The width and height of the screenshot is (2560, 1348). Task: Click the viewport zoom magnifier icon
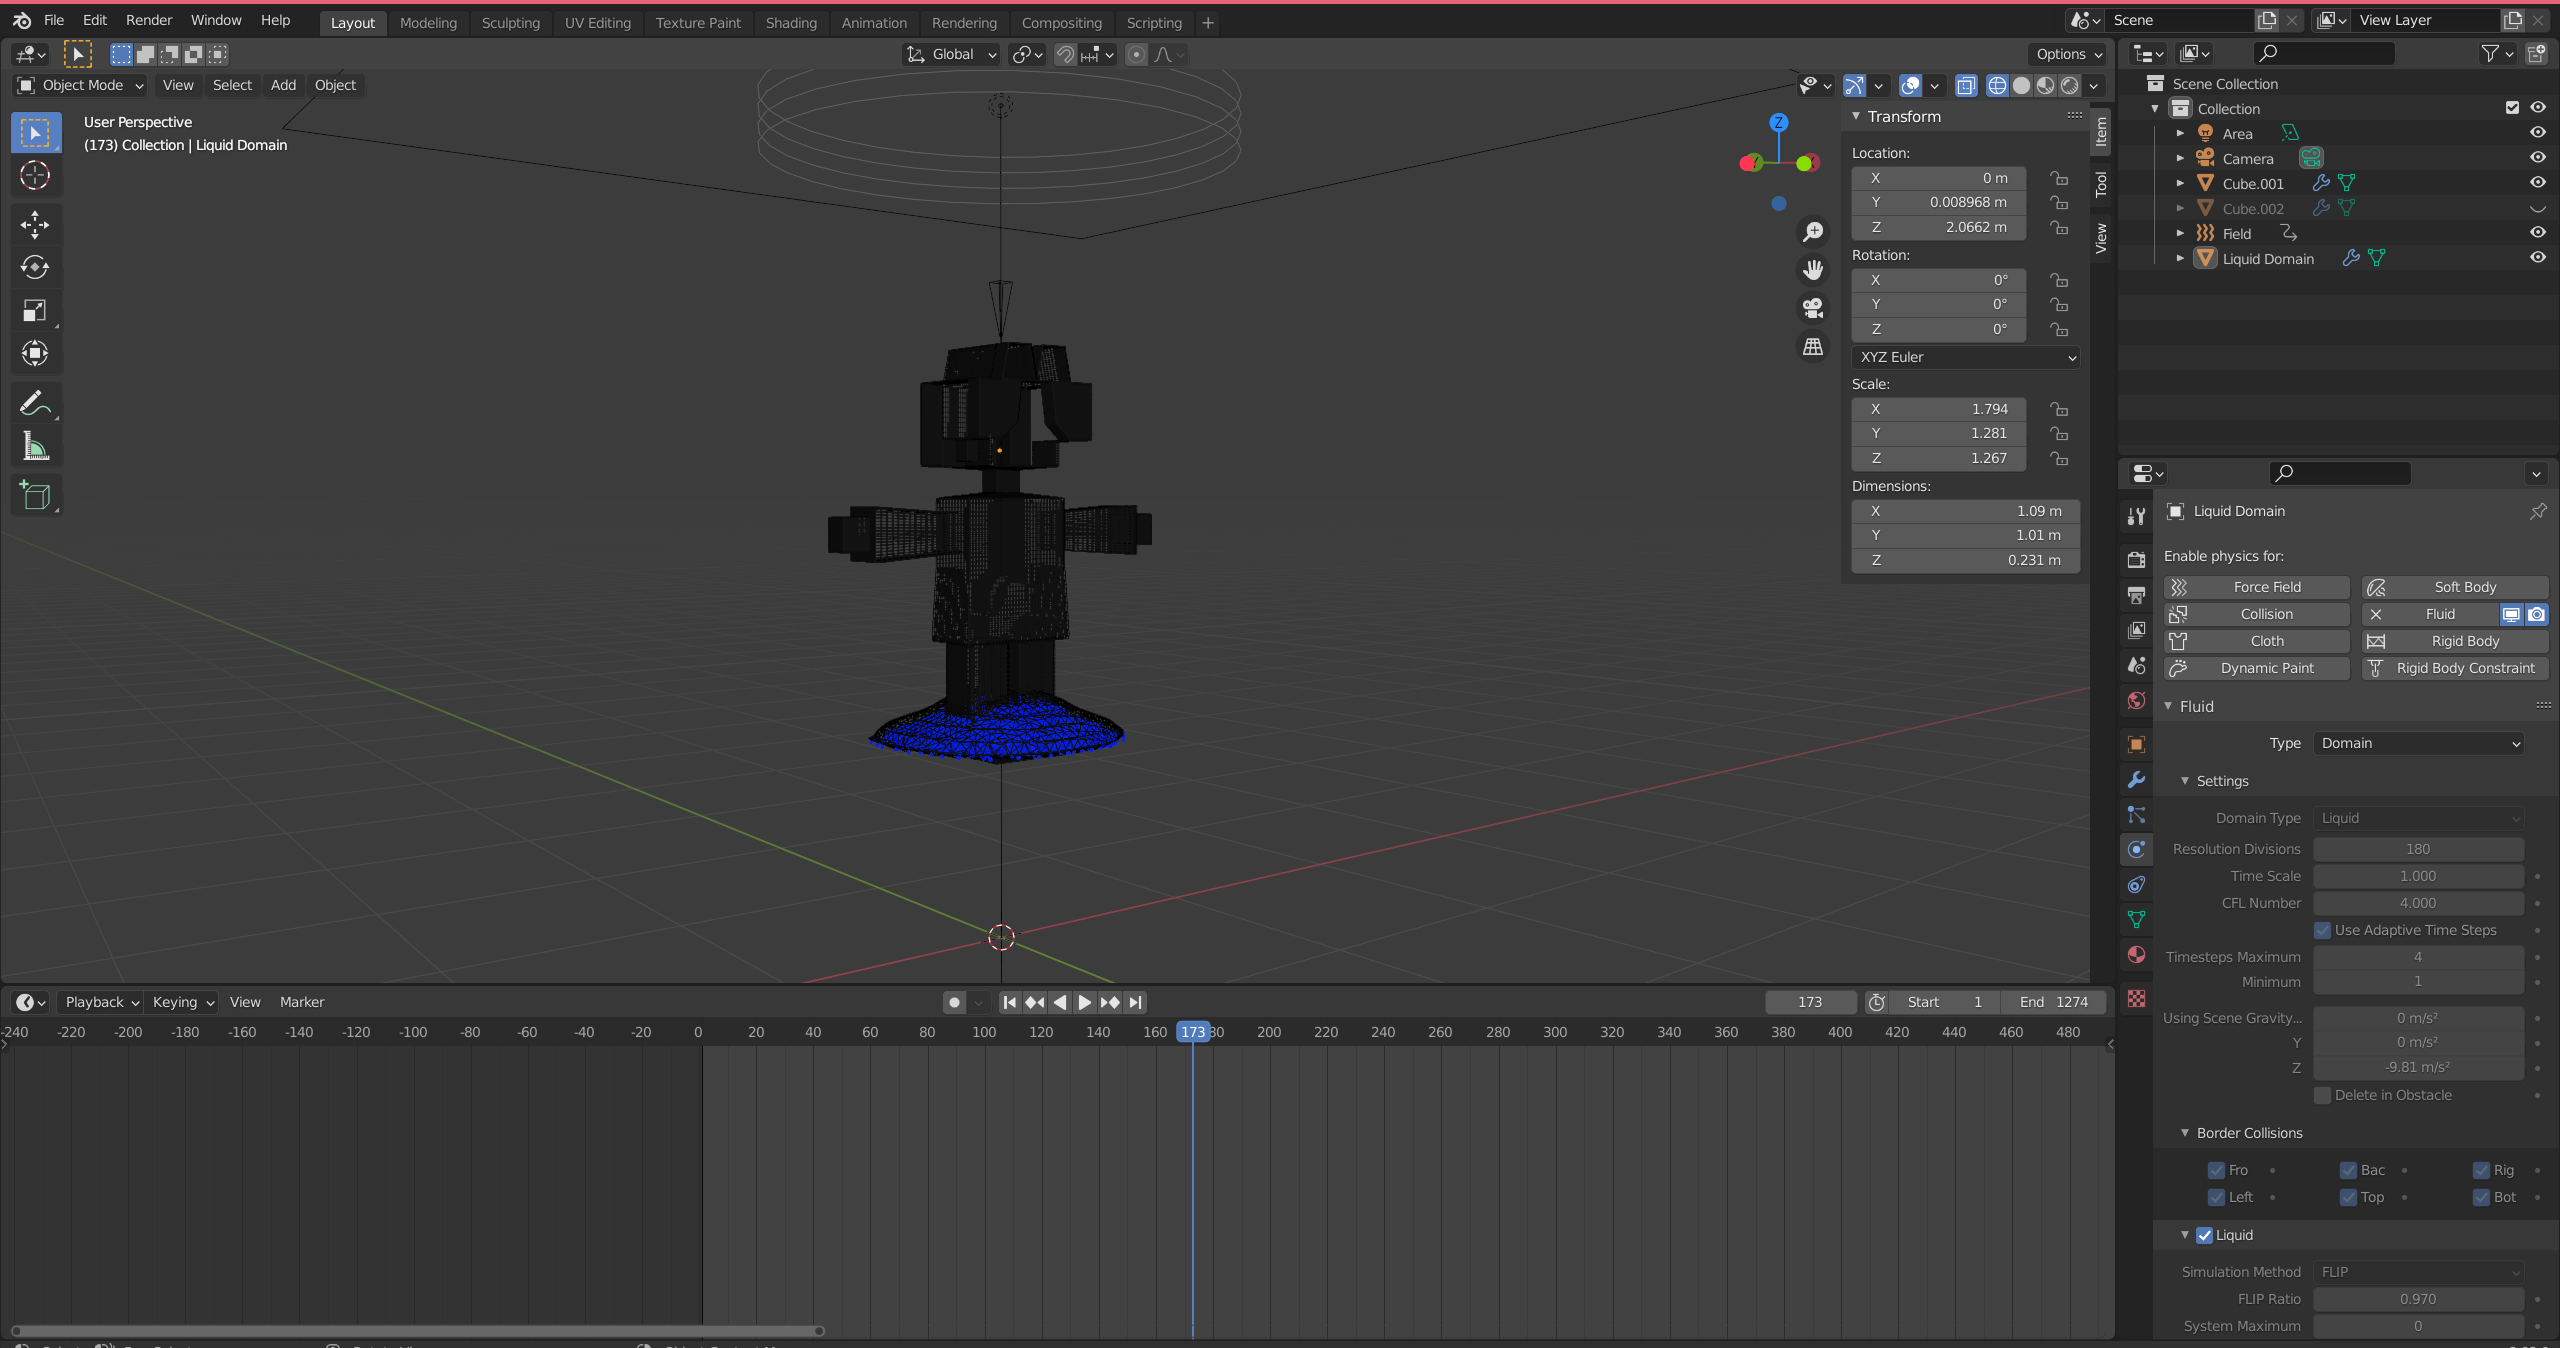tap(1813, 232)
